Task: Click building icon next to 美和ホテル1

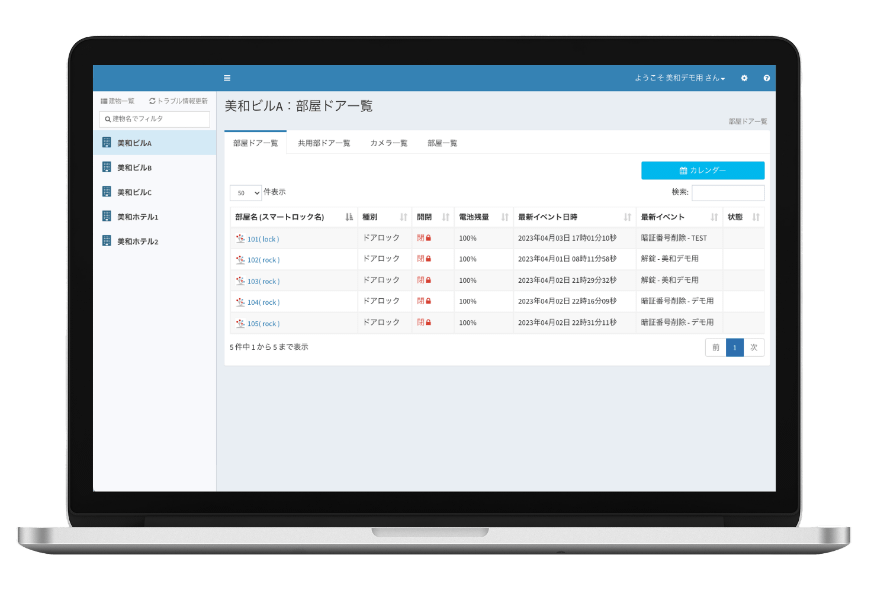Action: click(x=107, y=216)
